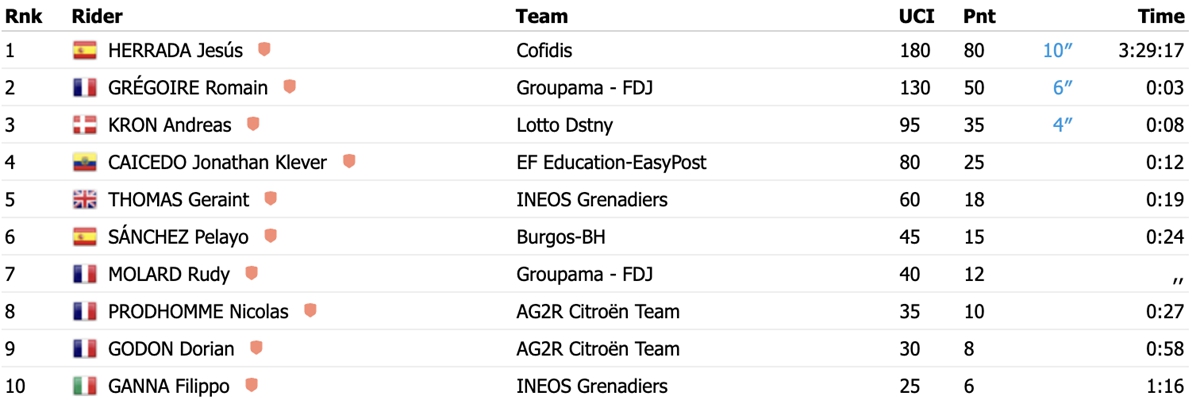Click the shield icon after GODON Dorian

tap(256, 348)
